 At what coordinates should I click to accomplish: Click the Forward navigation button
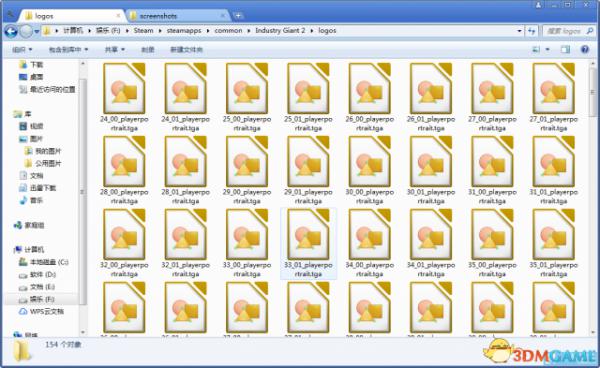(26, 31)
